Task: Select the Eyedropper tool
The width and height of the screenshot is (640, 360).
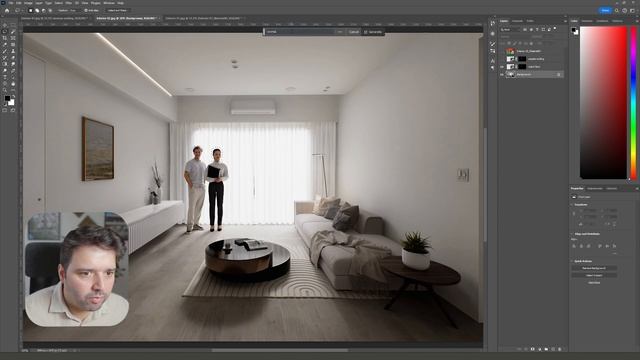Action: [4, 44]
